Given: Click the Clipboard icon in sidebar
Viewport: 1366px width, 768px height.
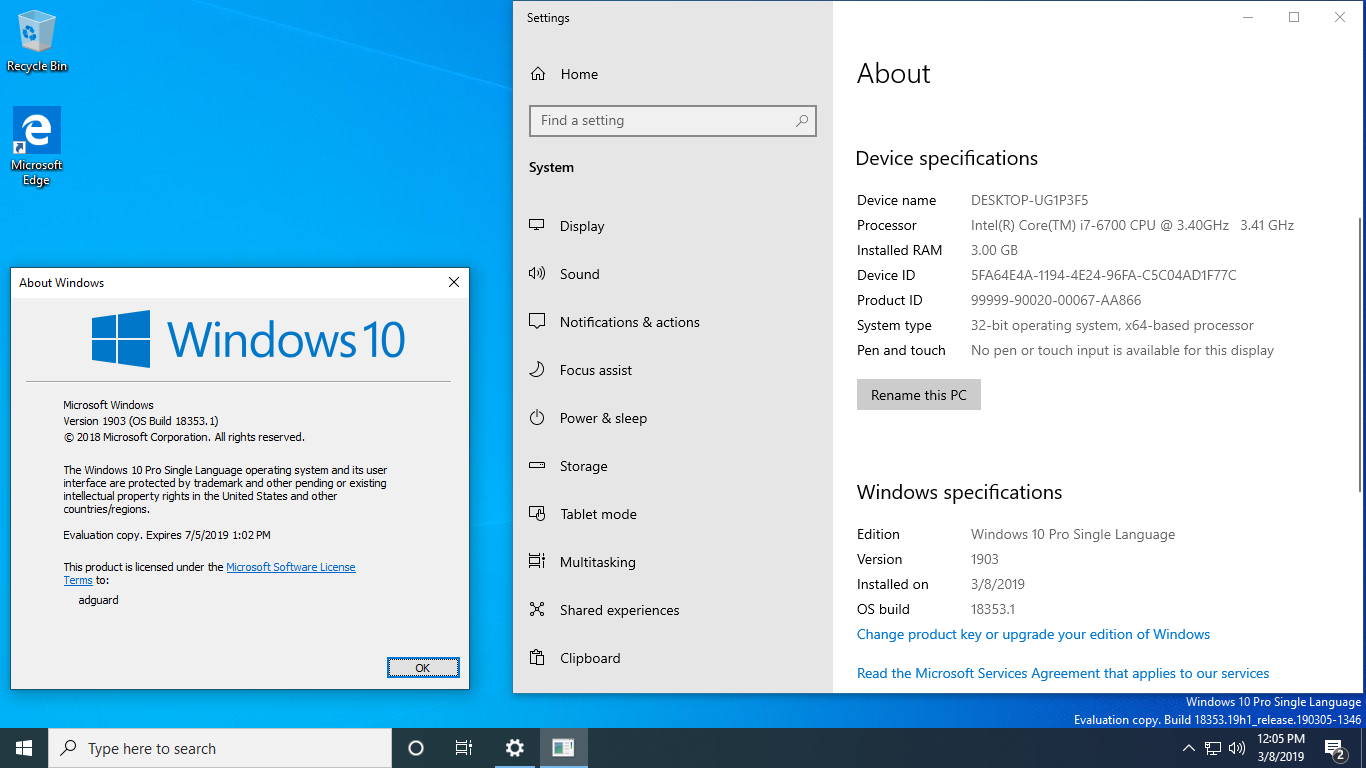Looking at the screenshot, I should tap(537, 658).
